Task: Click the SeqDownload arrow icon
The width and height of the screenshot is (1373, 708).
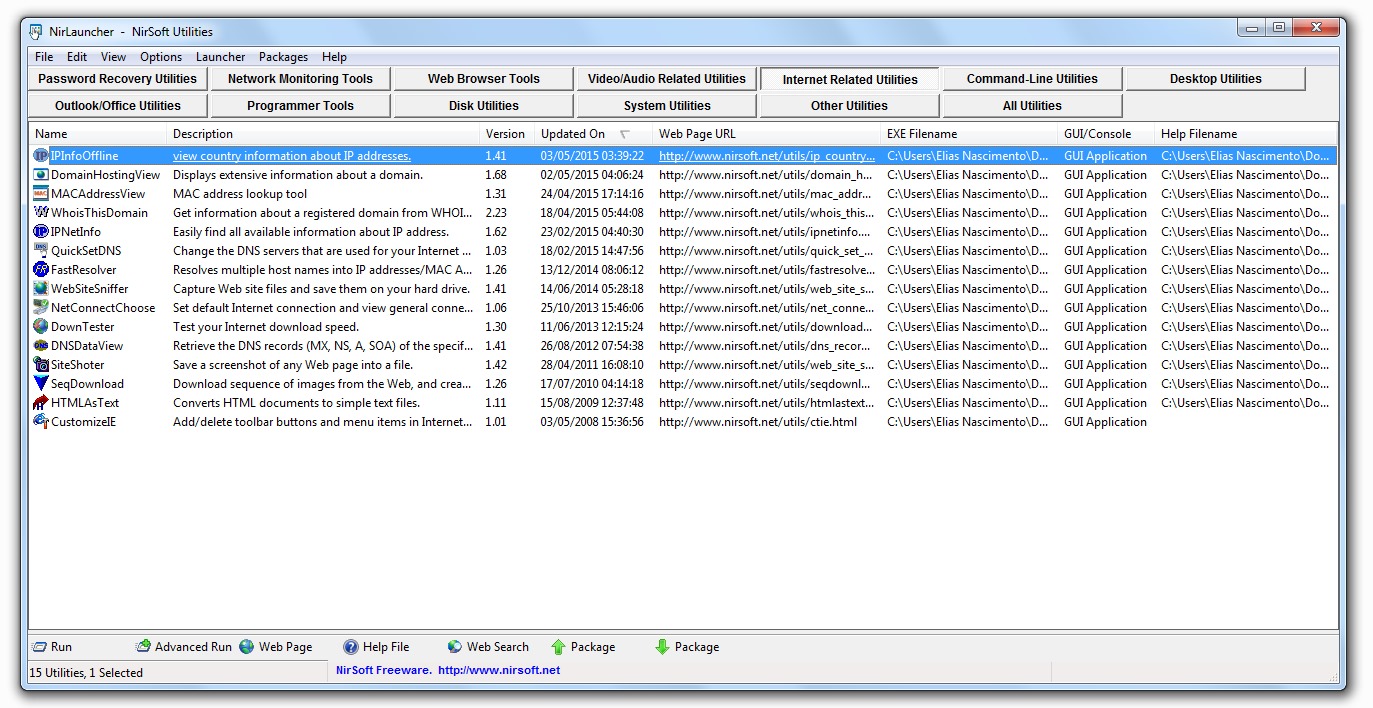Action: tap(41, 384)
